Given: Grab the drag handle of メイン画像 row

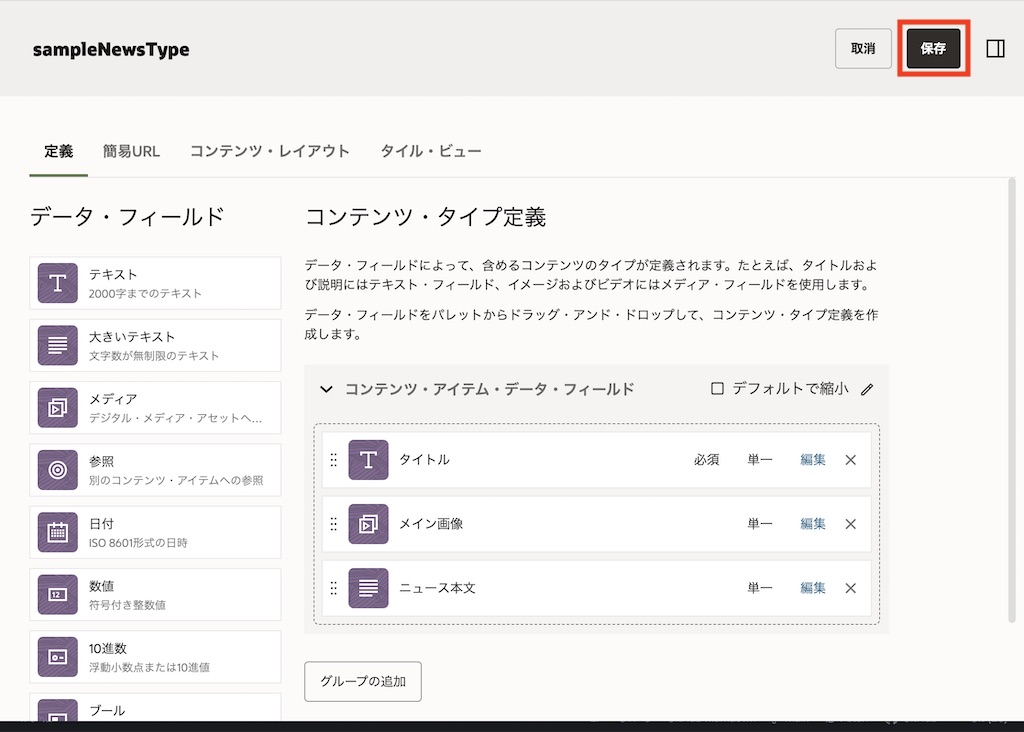Looking at the screenshot, I should click(x=334, y=524).
